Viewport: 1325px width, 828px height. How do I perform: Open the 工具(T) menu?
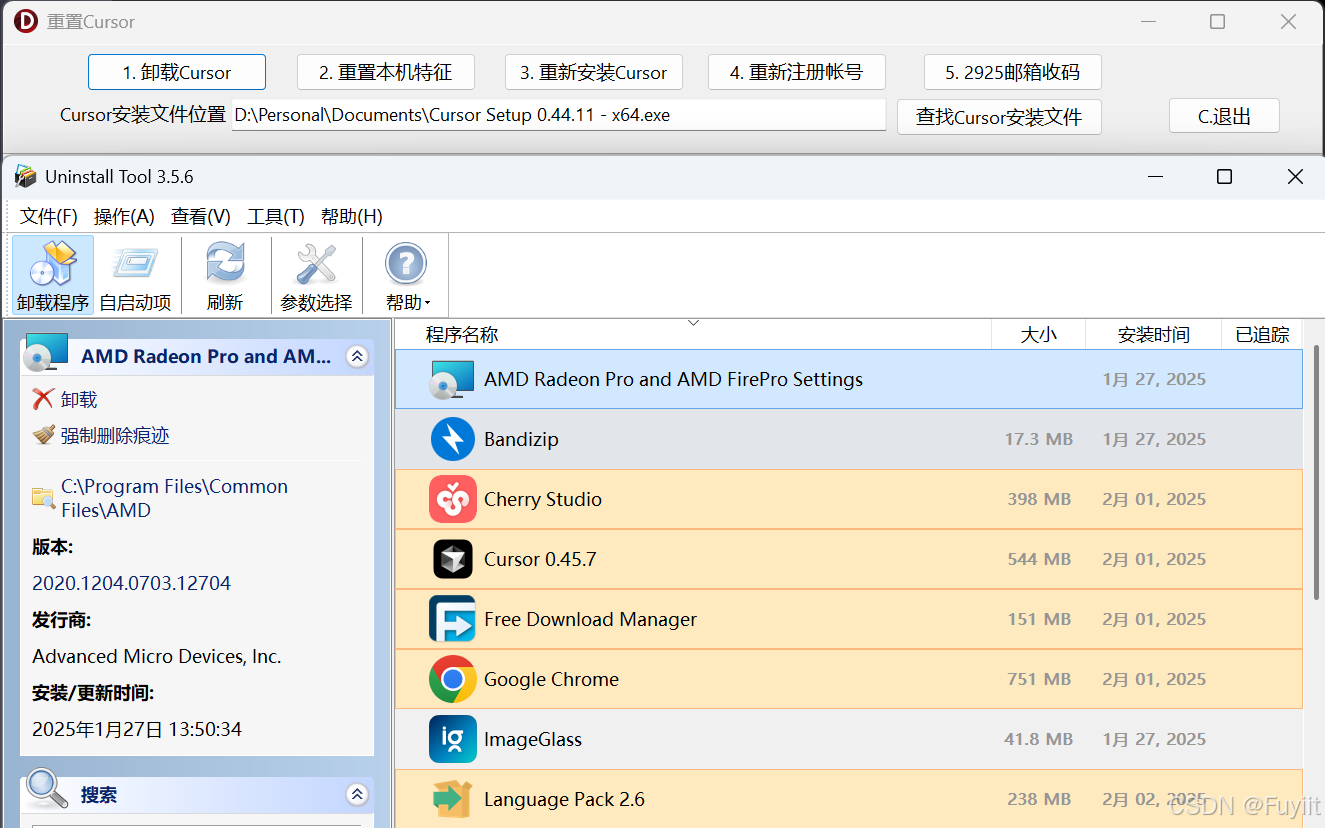tap(276, 216)
